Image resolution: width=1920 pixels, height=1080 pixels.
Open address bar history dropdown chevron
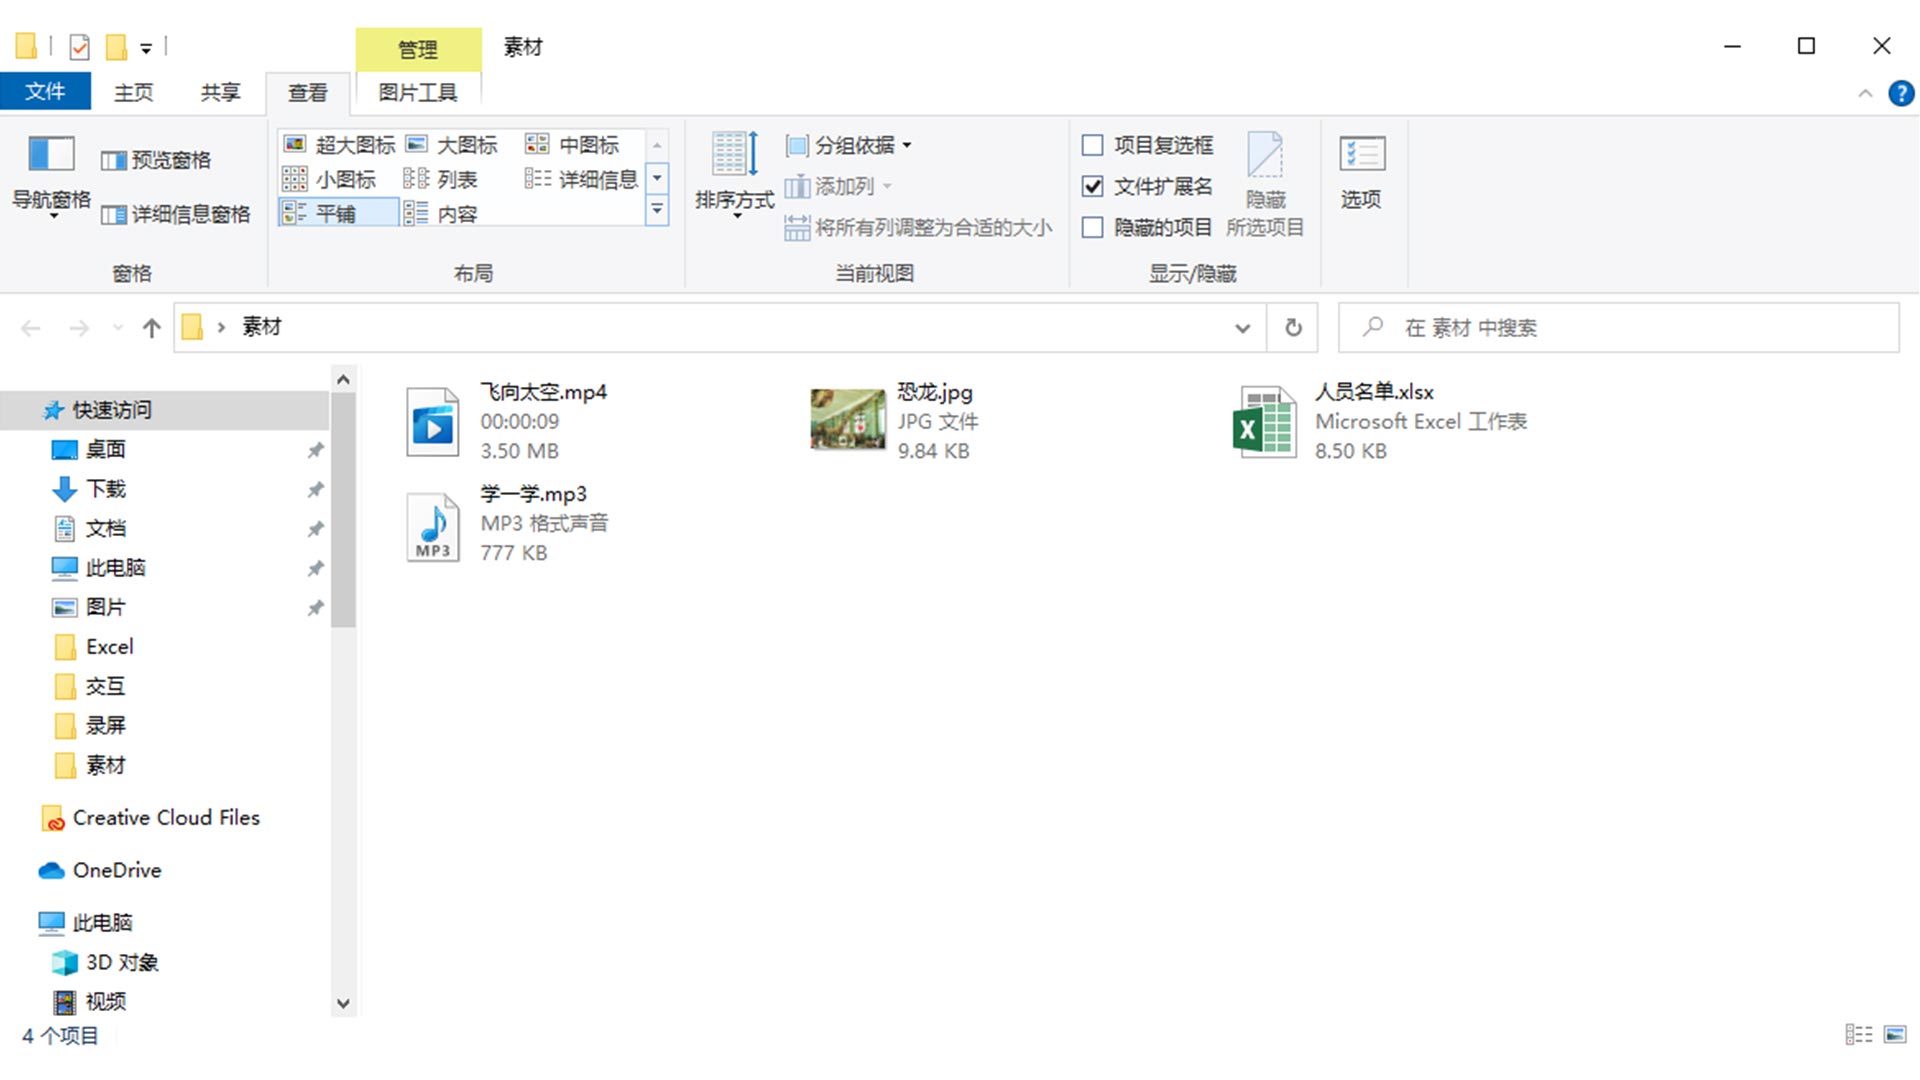pyautogui.click(x=1242, y=328)
